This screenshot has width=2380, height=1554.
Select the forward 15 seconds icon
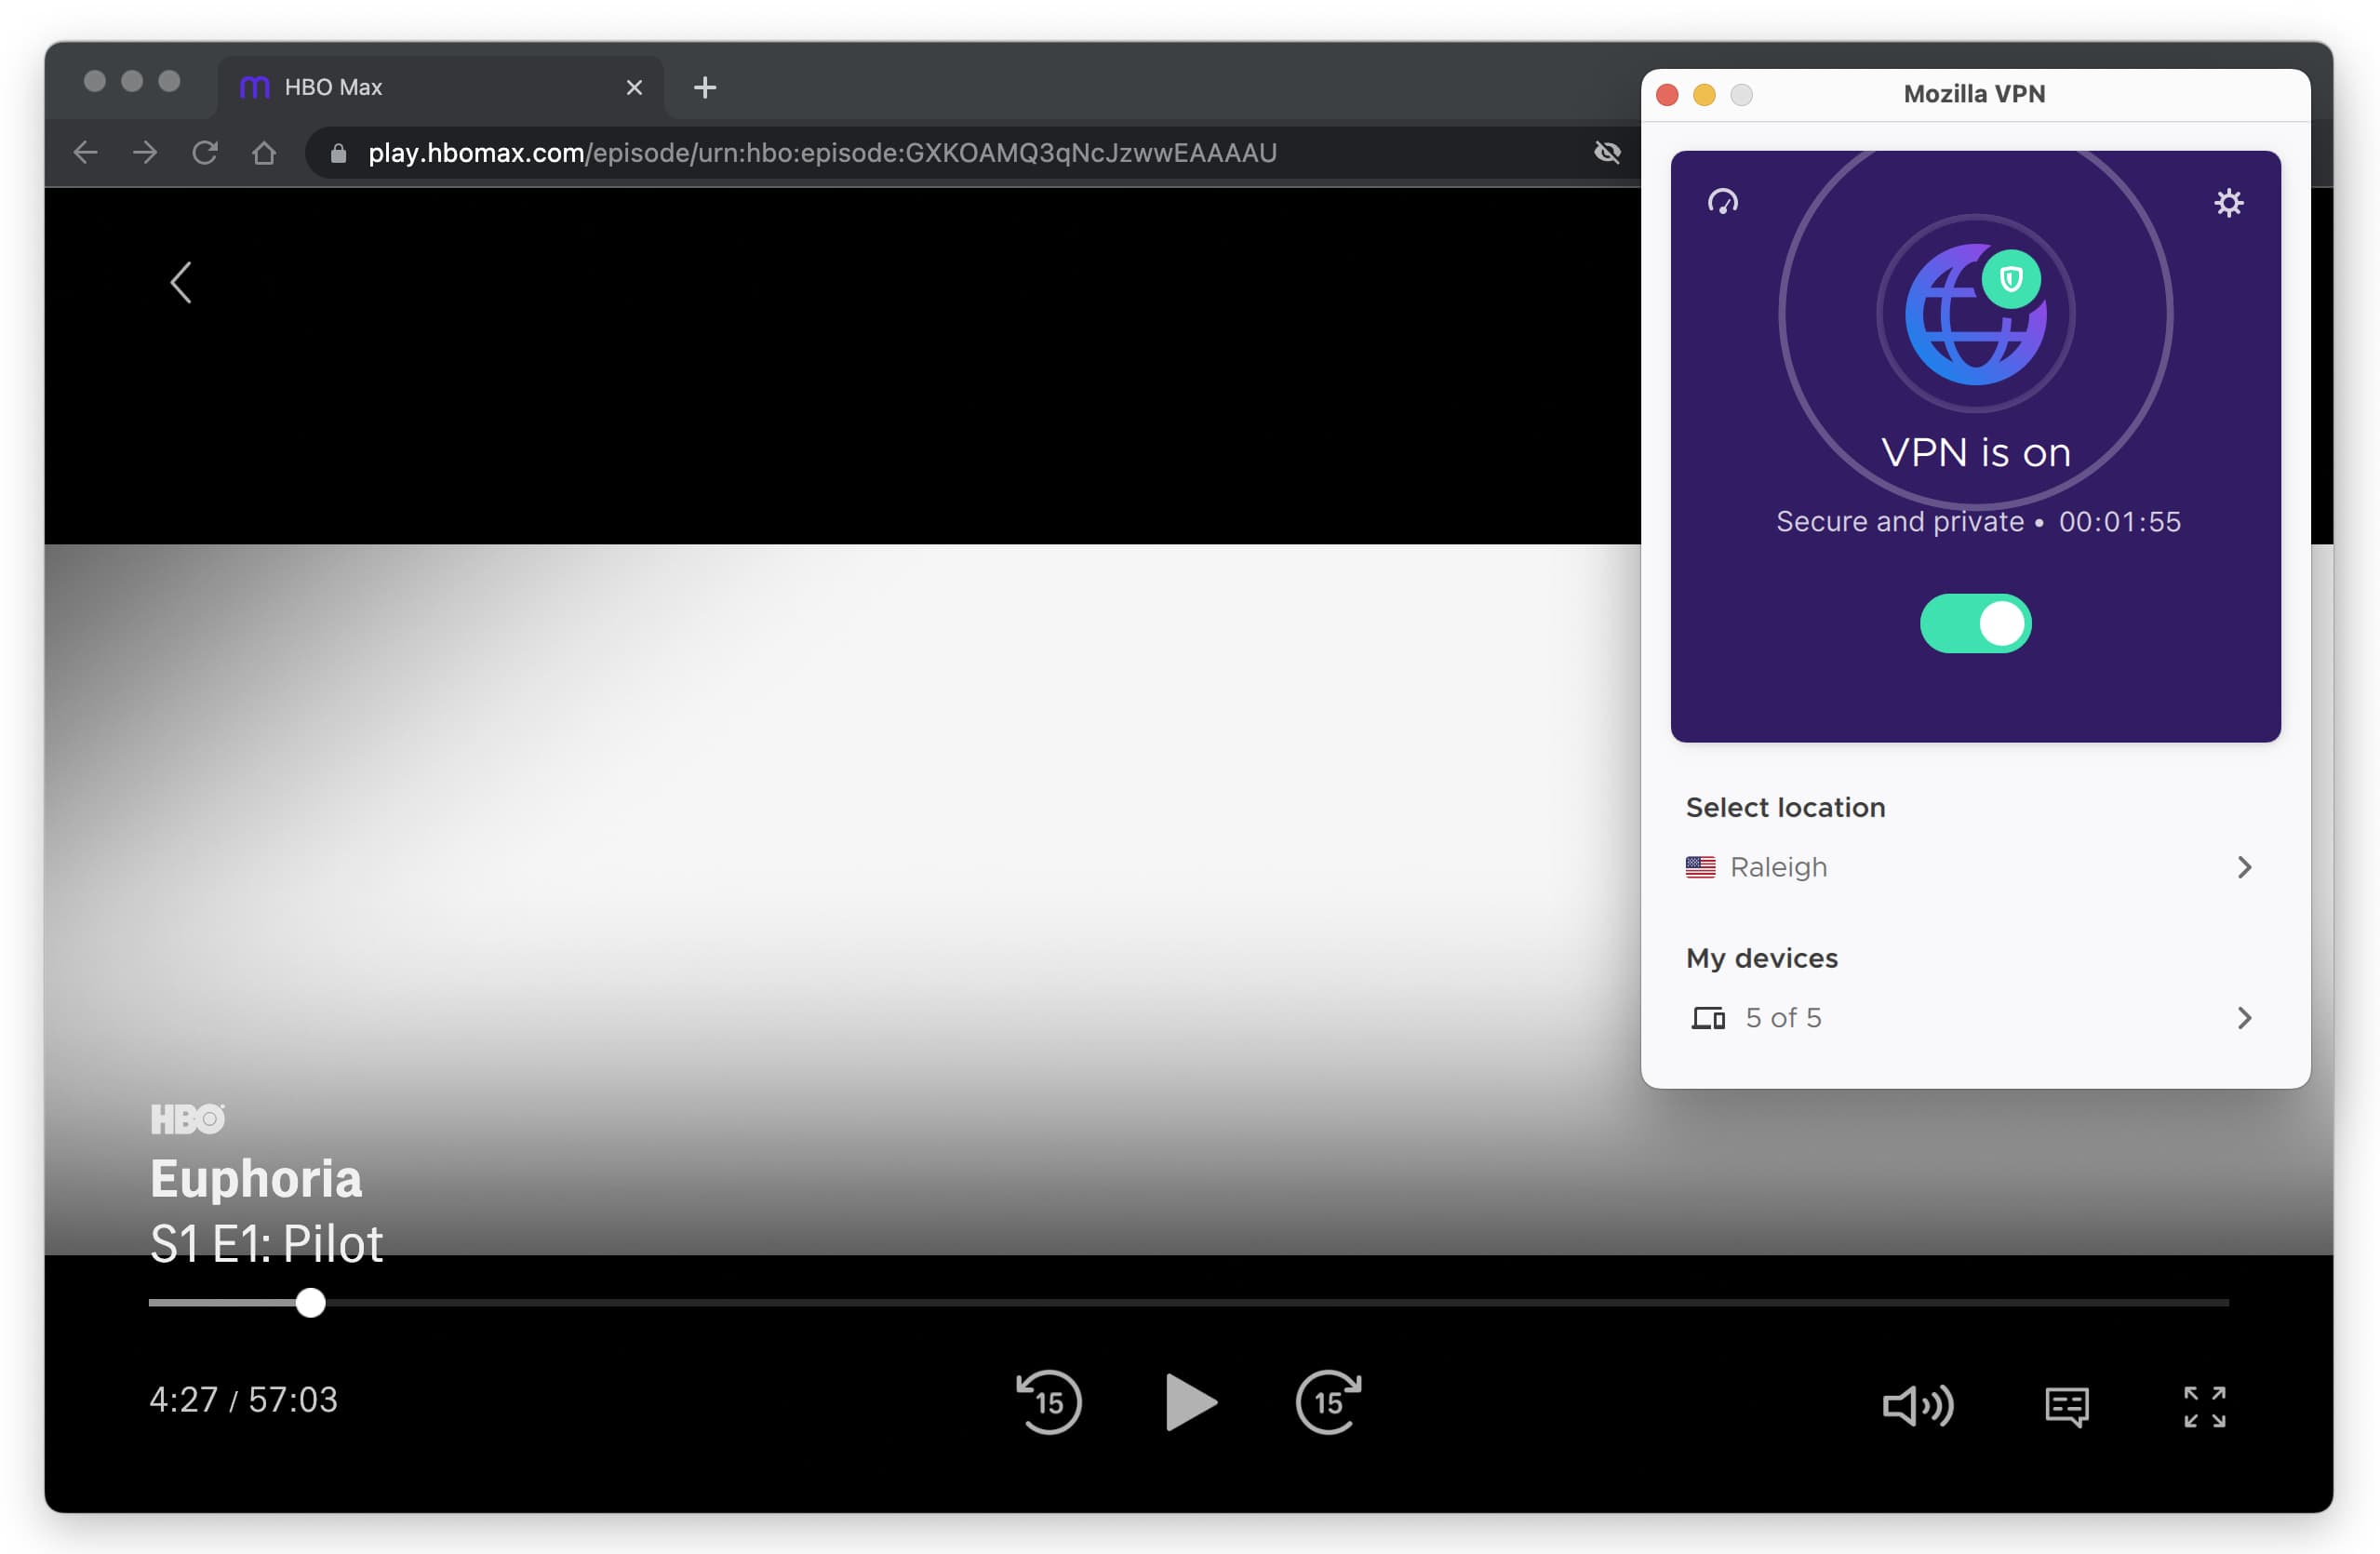point(1328,1402)
